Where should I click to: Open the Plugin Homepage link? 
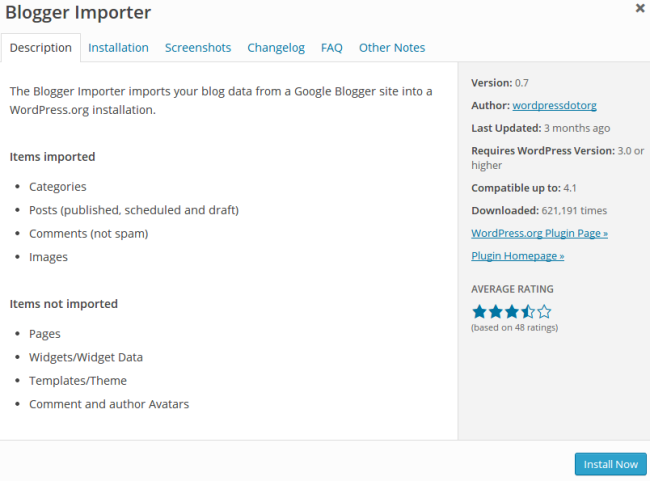pos(517,256)
